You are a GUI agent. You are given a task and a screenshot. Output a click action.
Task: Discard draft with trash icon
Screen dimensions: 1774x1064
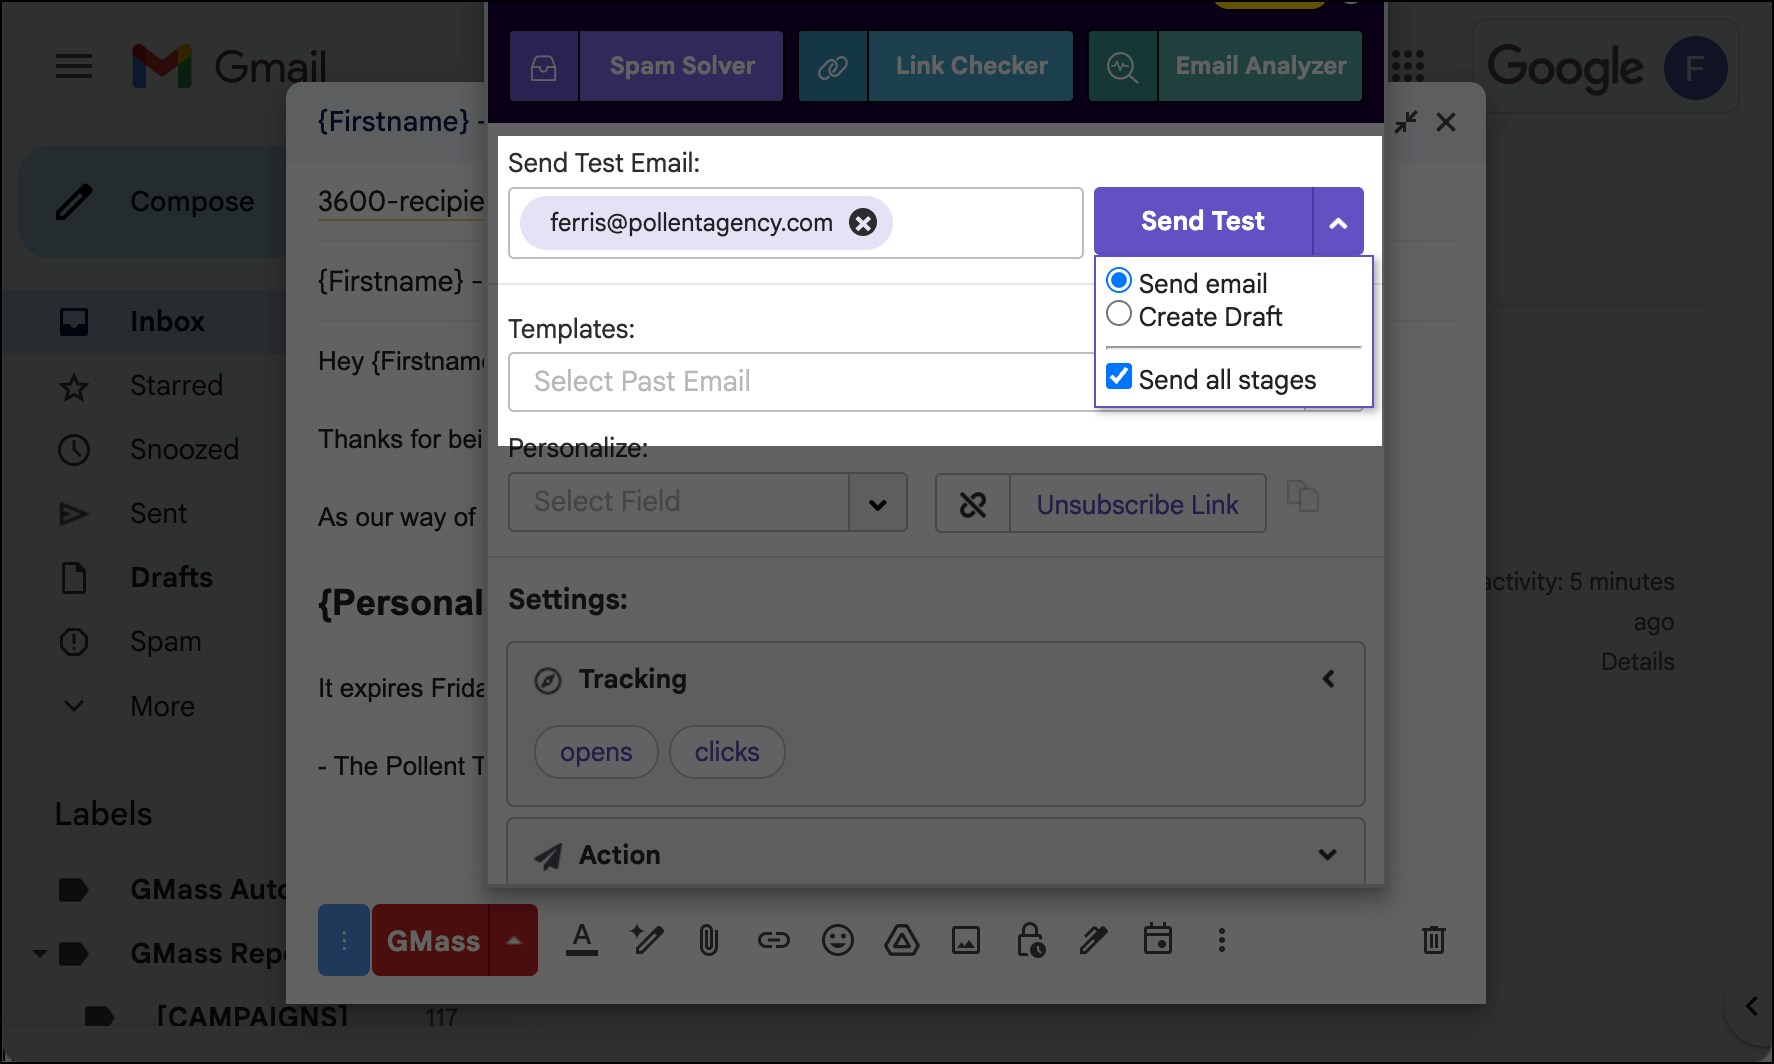click(1434, 940)
